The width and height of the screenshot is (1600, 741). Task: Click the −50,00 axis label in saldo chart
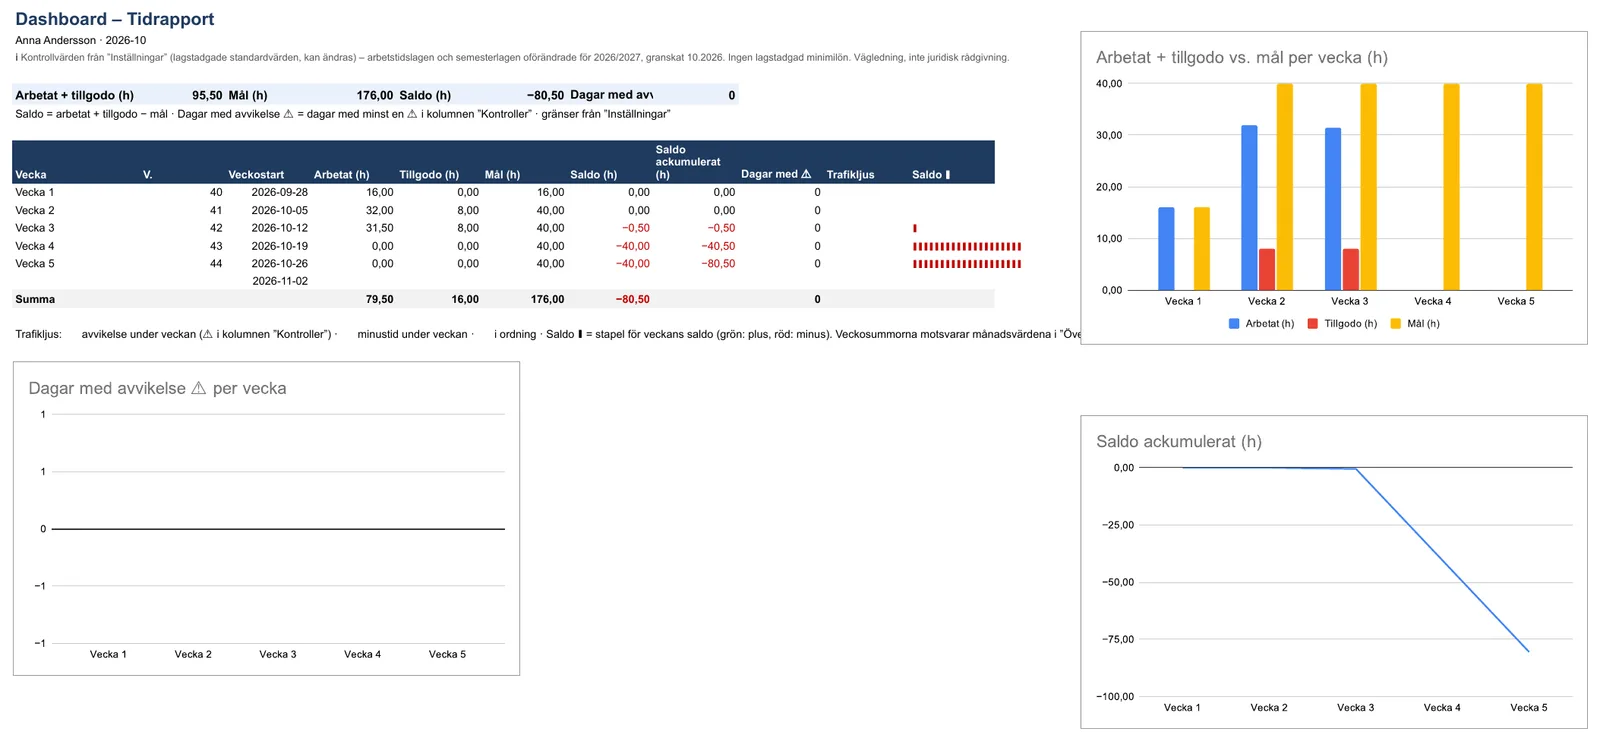(x=1118, y=582)
